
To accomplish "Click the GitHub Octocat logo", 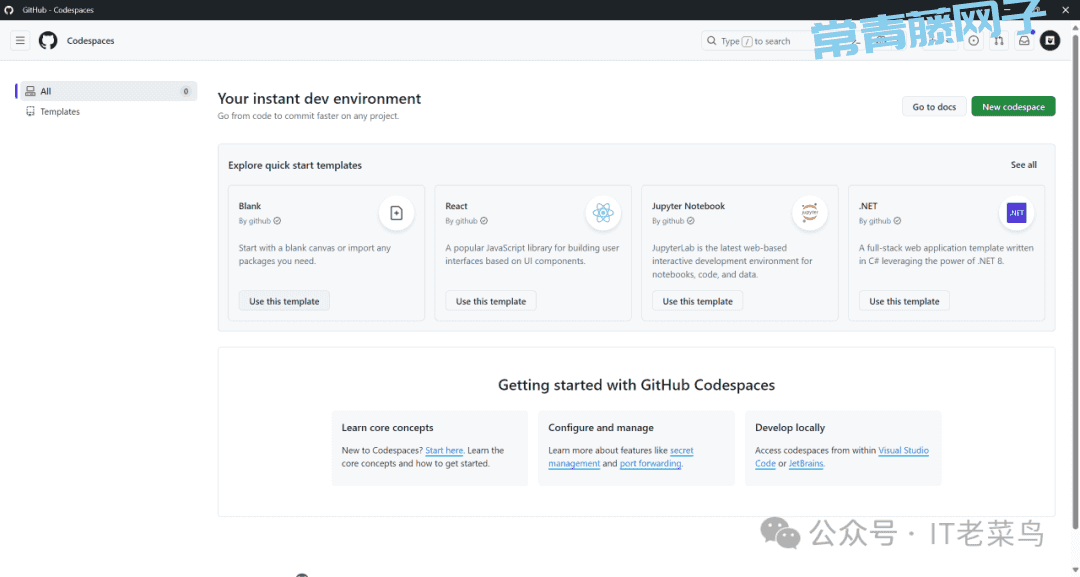I will pos(48,41).
